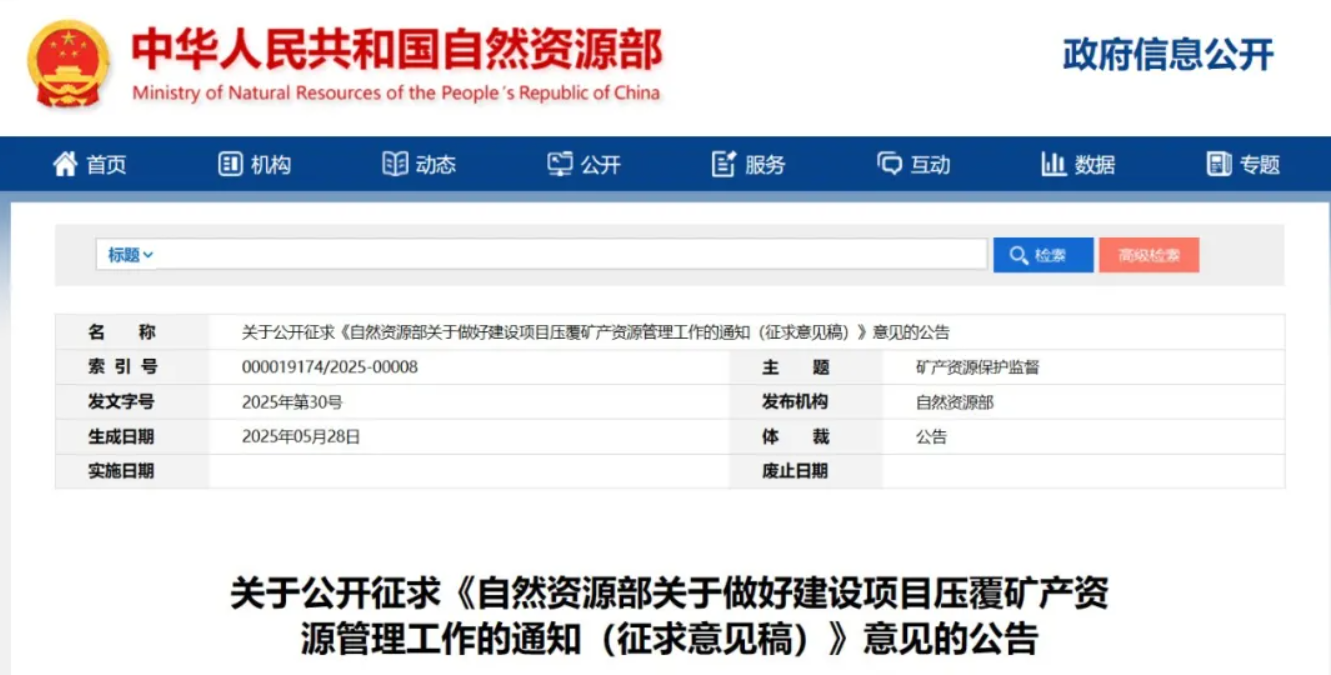
Task: Click the 动态 book icon
Action: 395,164
